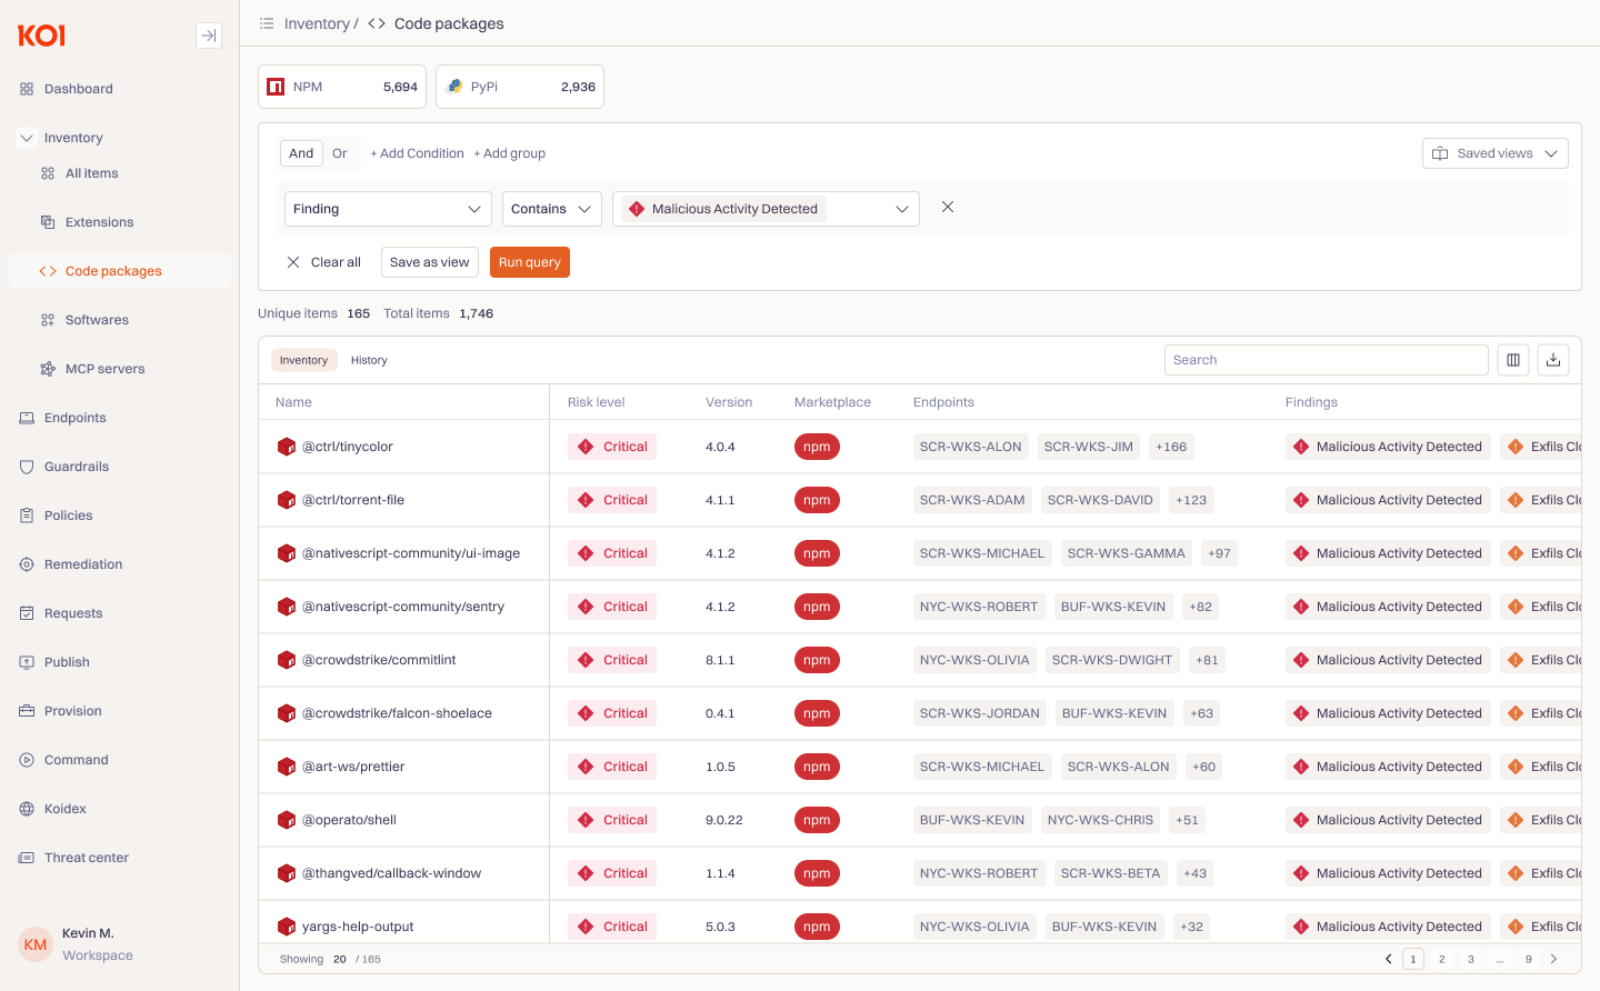Open MCP servers in sidebar
This screenshot has width=1600, height=991.
(104, 369)
